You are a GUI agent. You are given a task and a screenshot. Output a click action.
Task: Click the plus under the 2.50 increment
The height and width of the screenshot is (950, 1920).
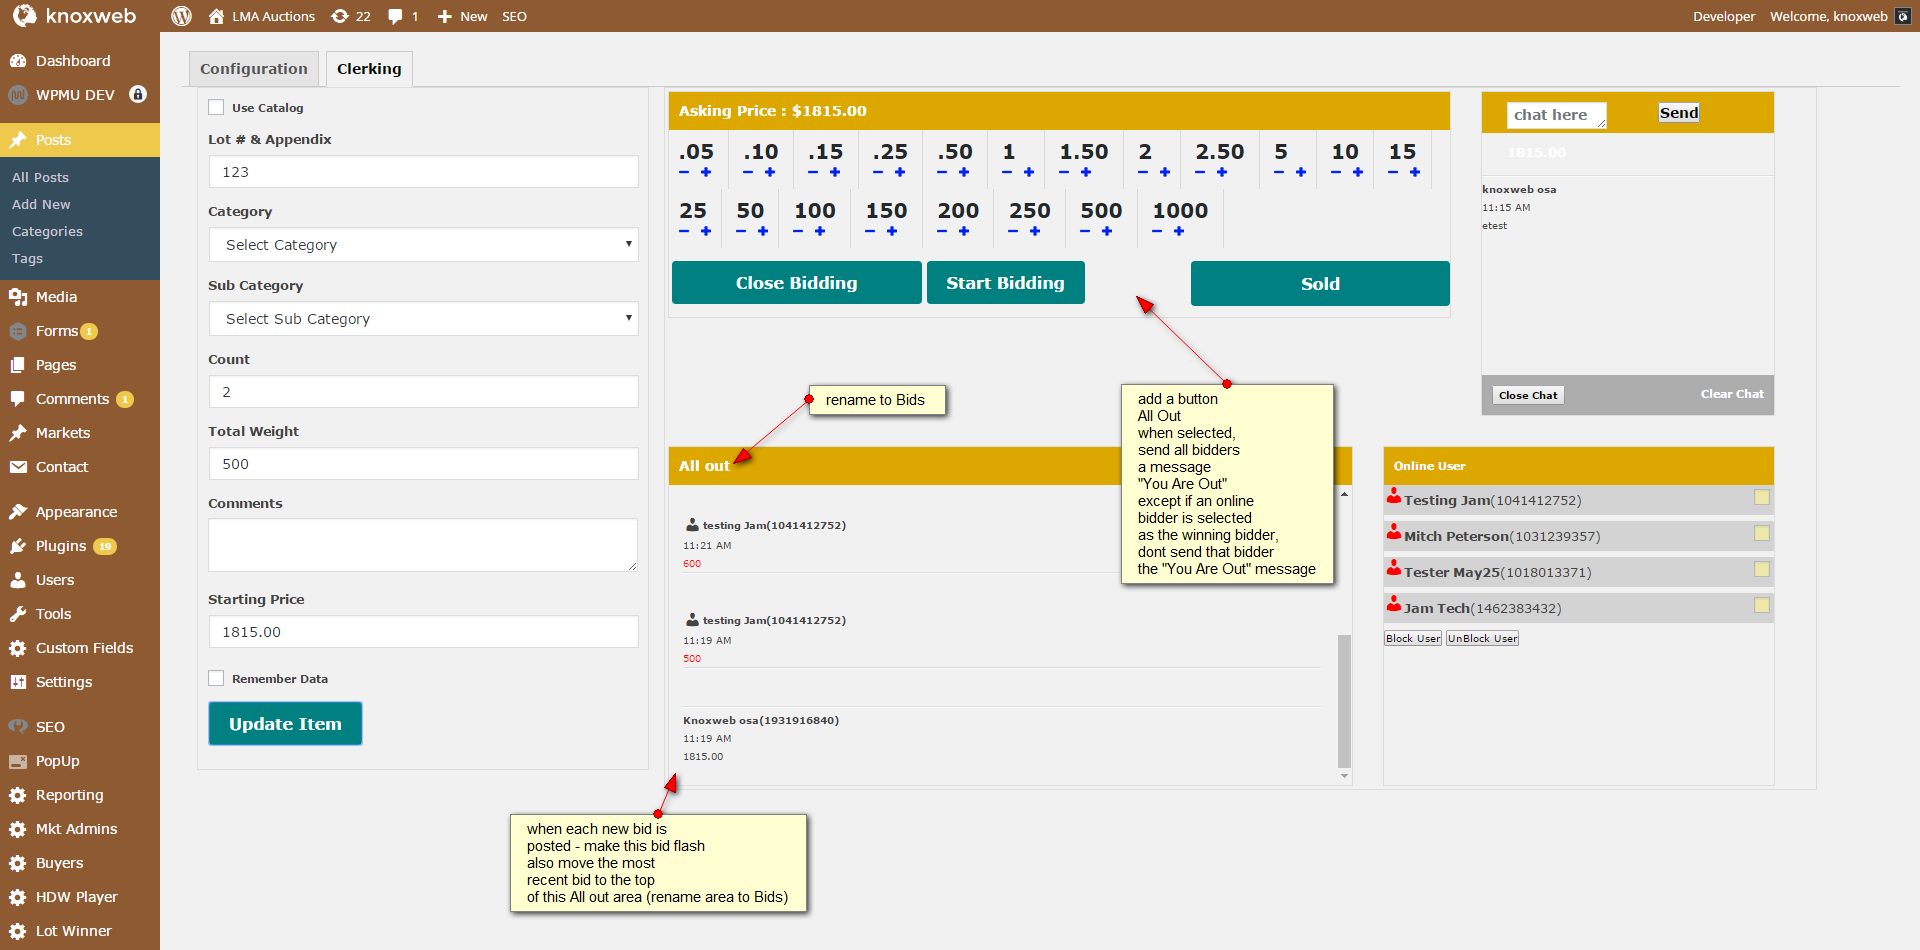click(1222, 172)
